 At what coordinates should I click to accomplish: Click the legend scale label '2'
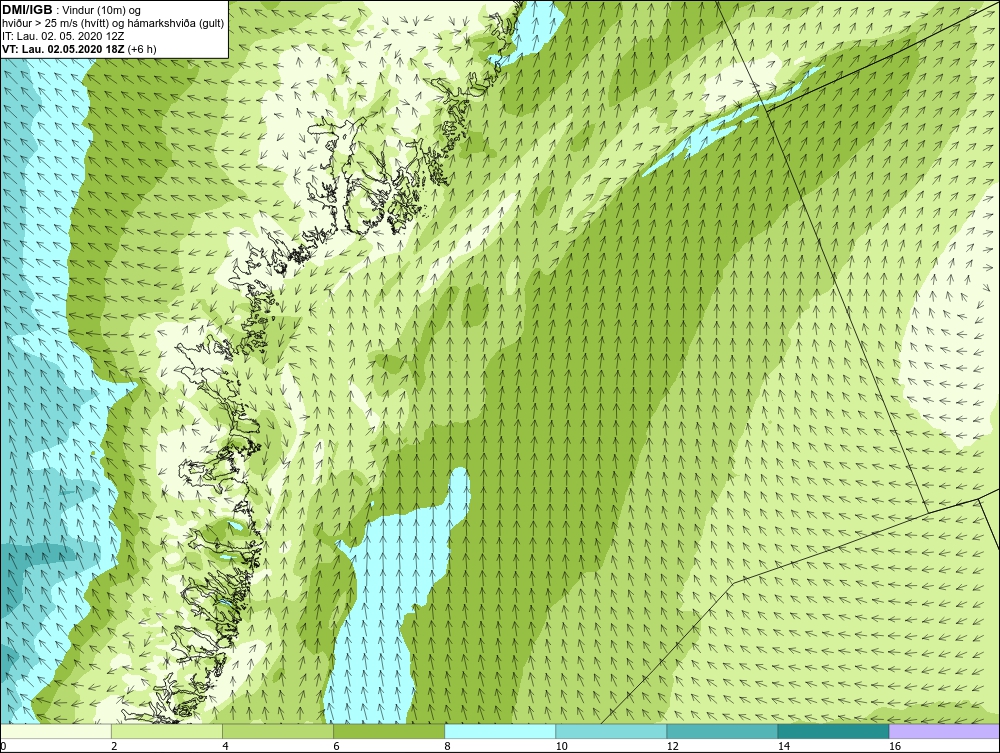[x=115, y=746]
